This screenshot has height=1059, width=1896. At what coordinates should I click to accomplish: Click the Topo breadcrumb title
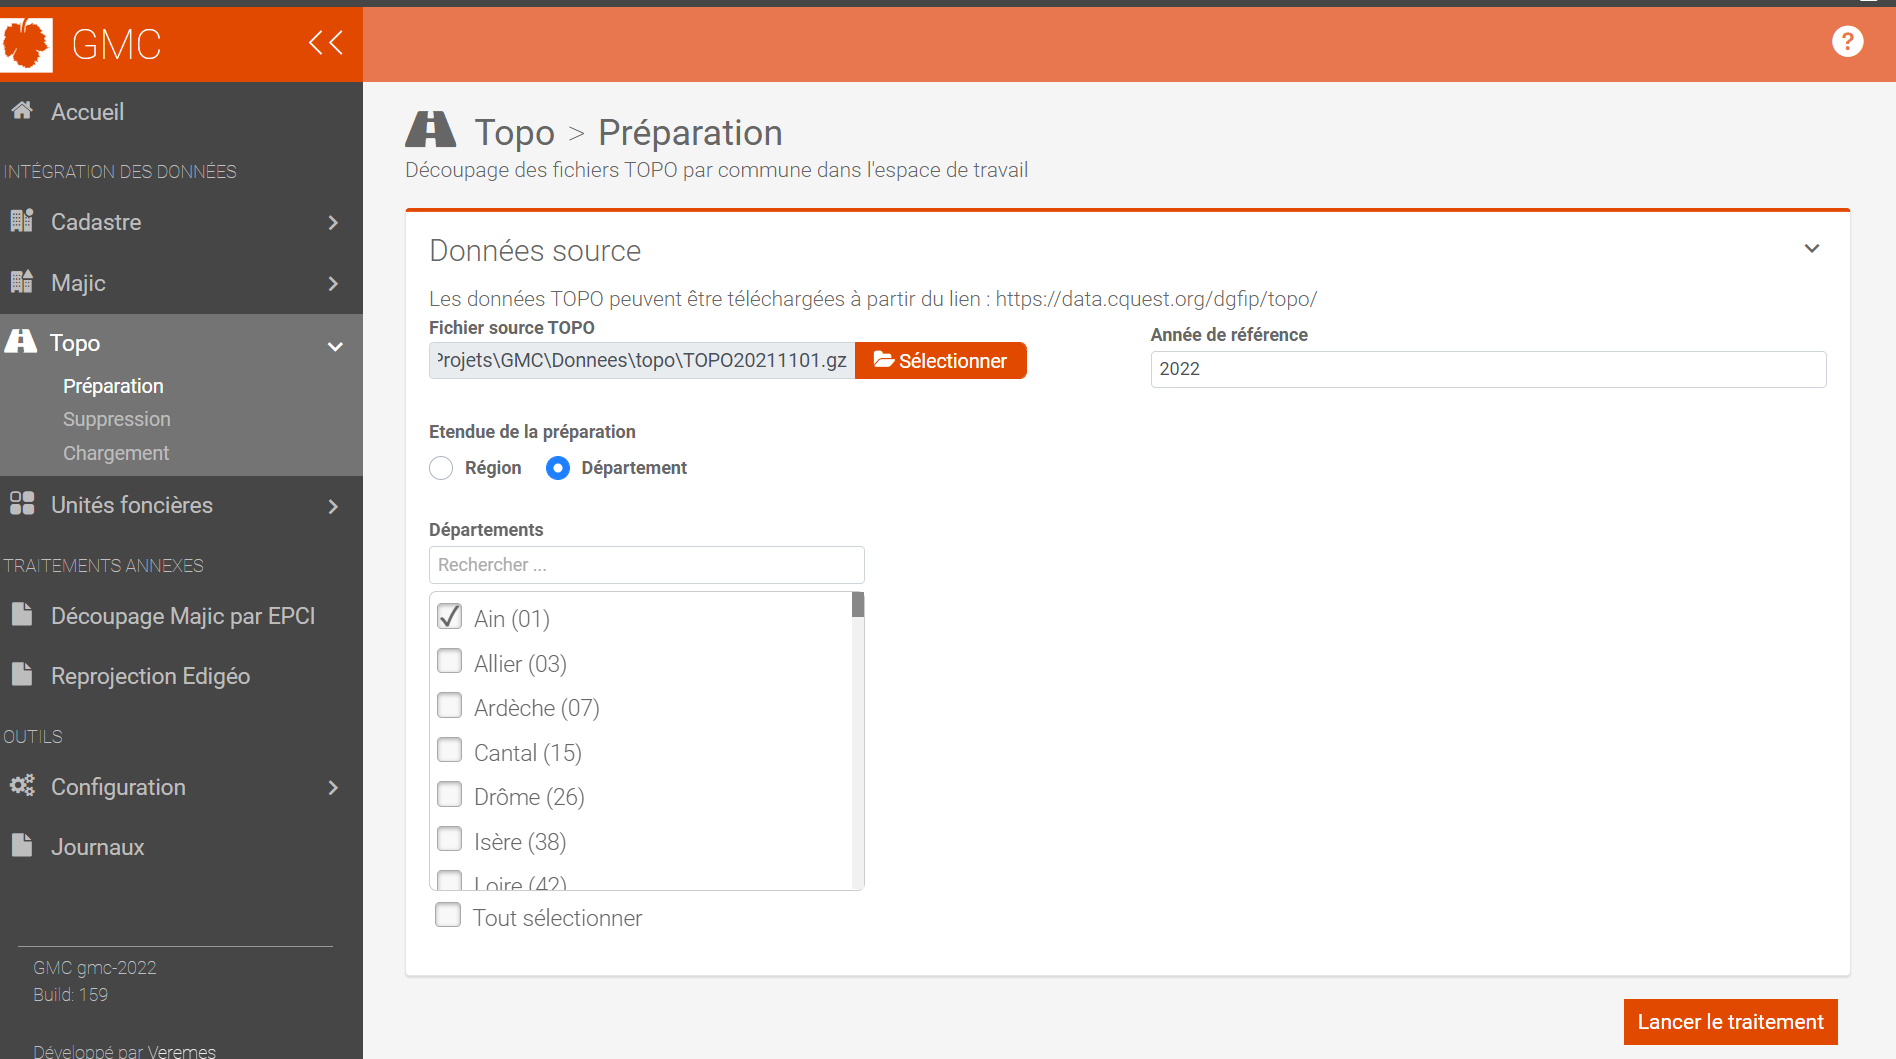click(x=514, y=132)
